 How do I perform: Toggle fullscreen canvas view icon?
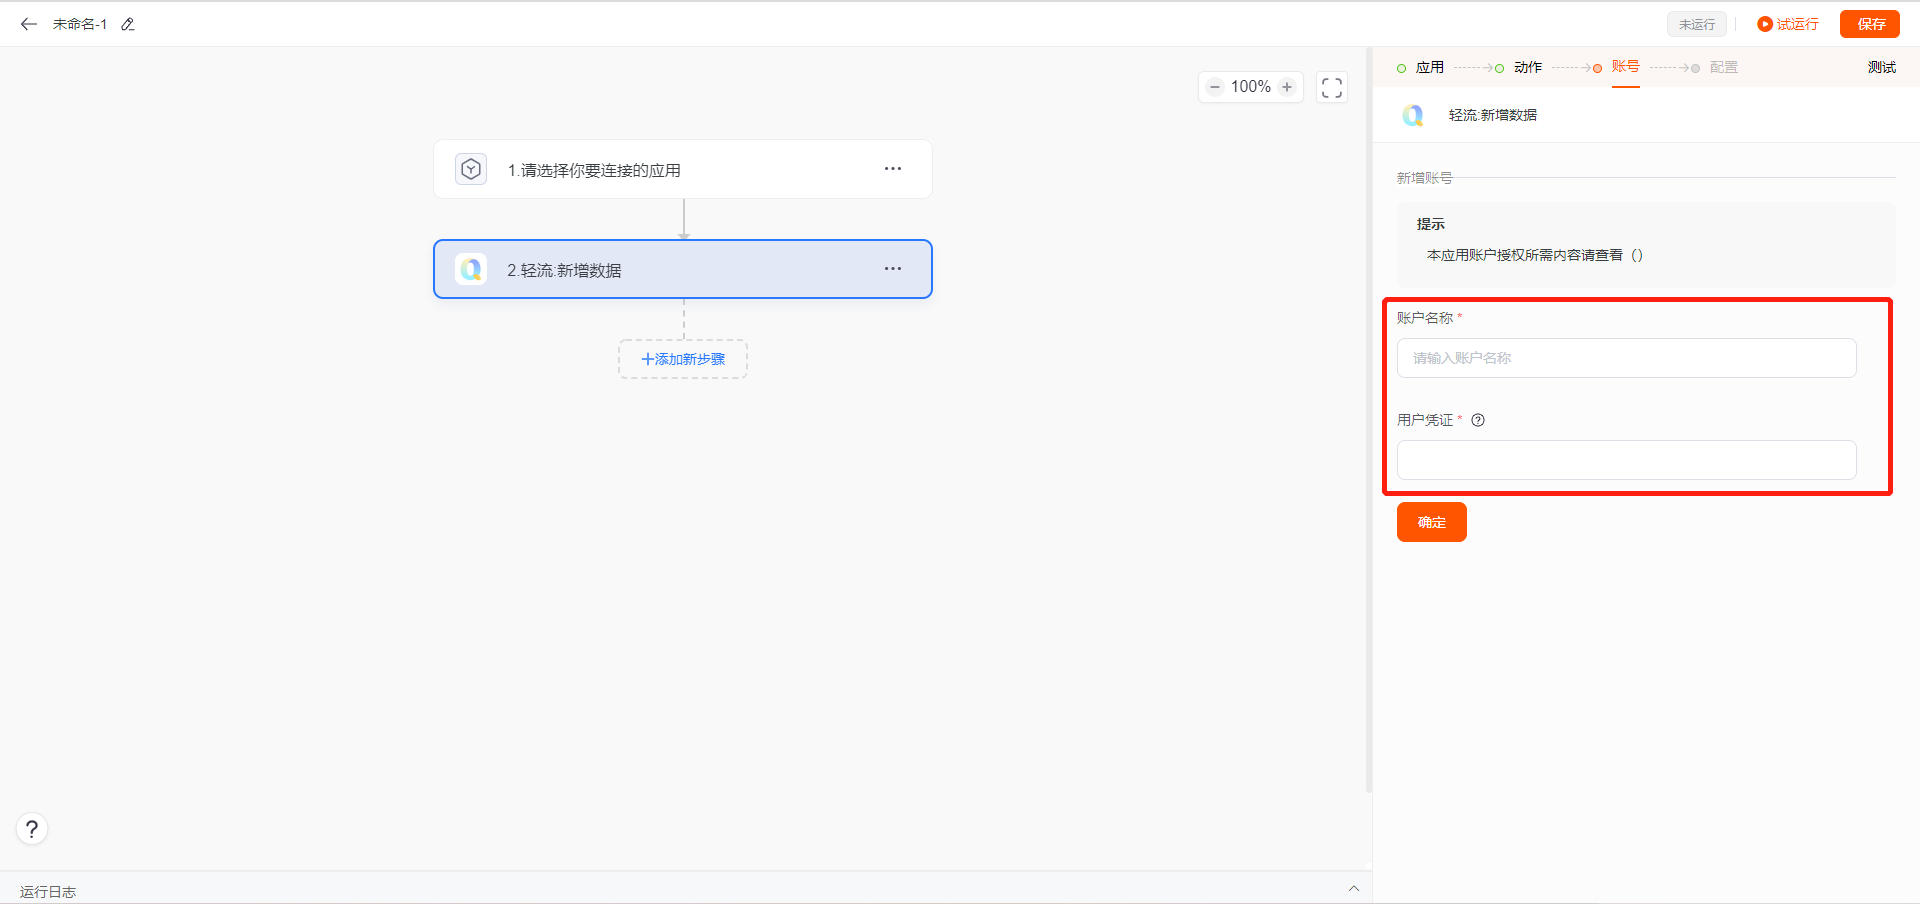pyautogui.click(x=1331, y=87)
